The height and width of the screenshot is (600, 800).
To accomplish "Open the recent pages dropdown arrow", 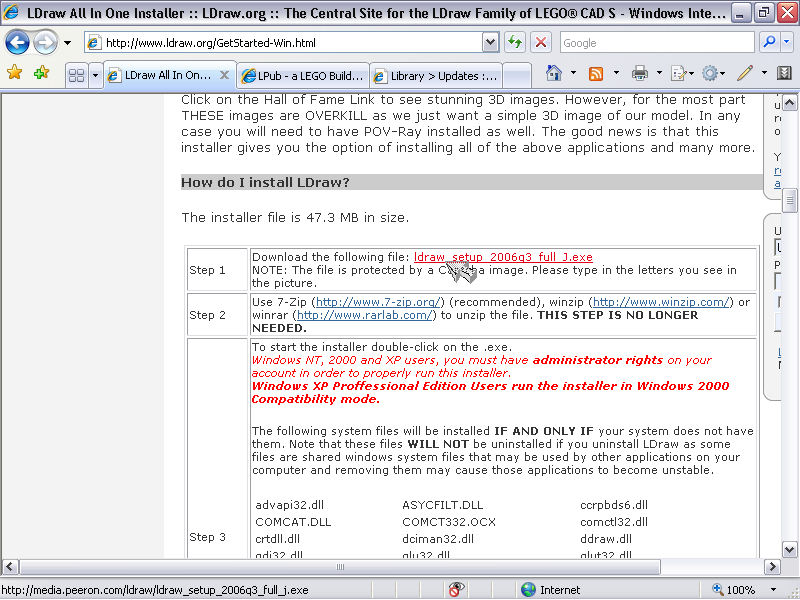I will [67, 43].
